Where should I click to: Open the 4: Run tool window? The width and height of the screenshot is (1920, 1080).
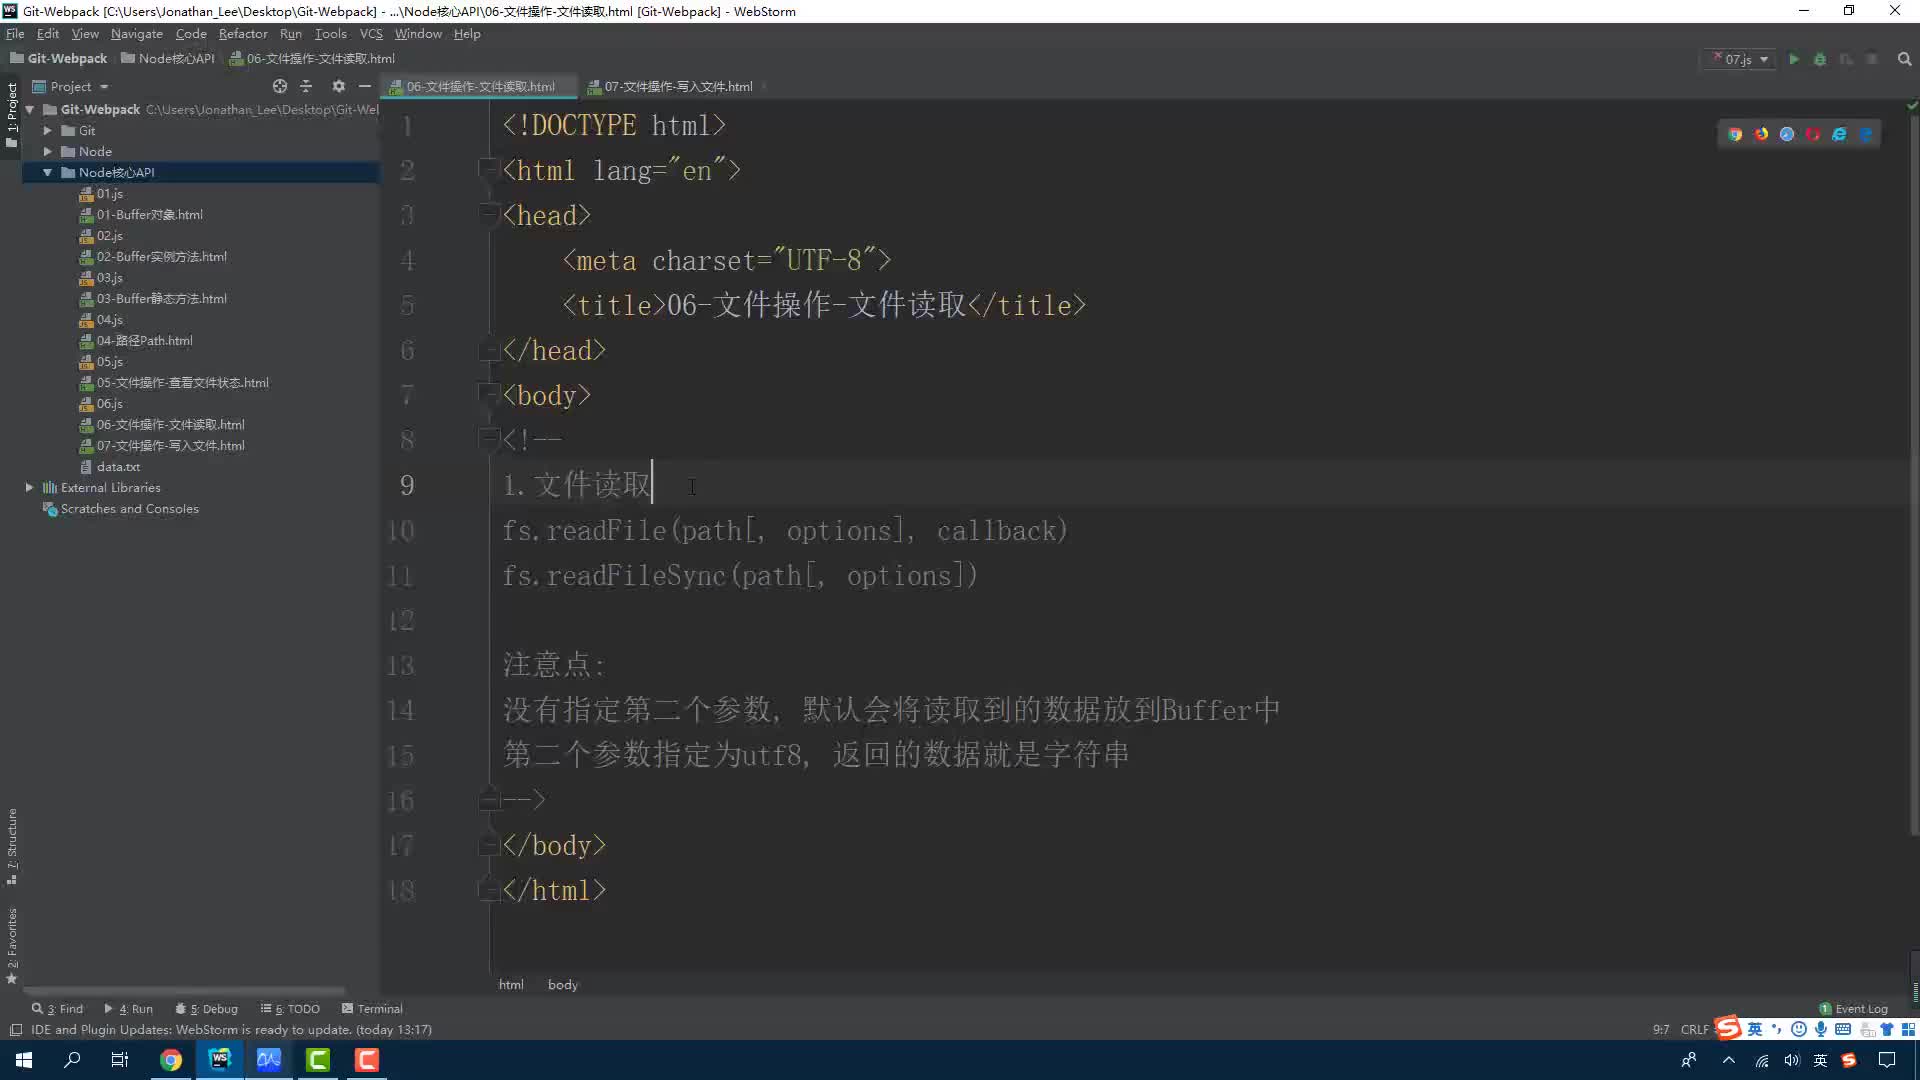(129, 1009)
